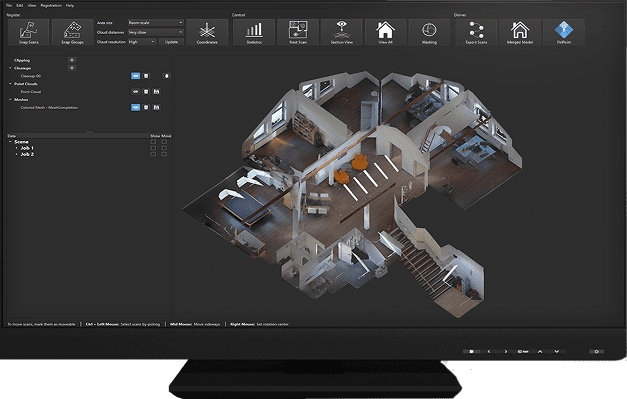Click the View All house icon
This screenshot has height=399, width=627.
[x=385, y=32]
